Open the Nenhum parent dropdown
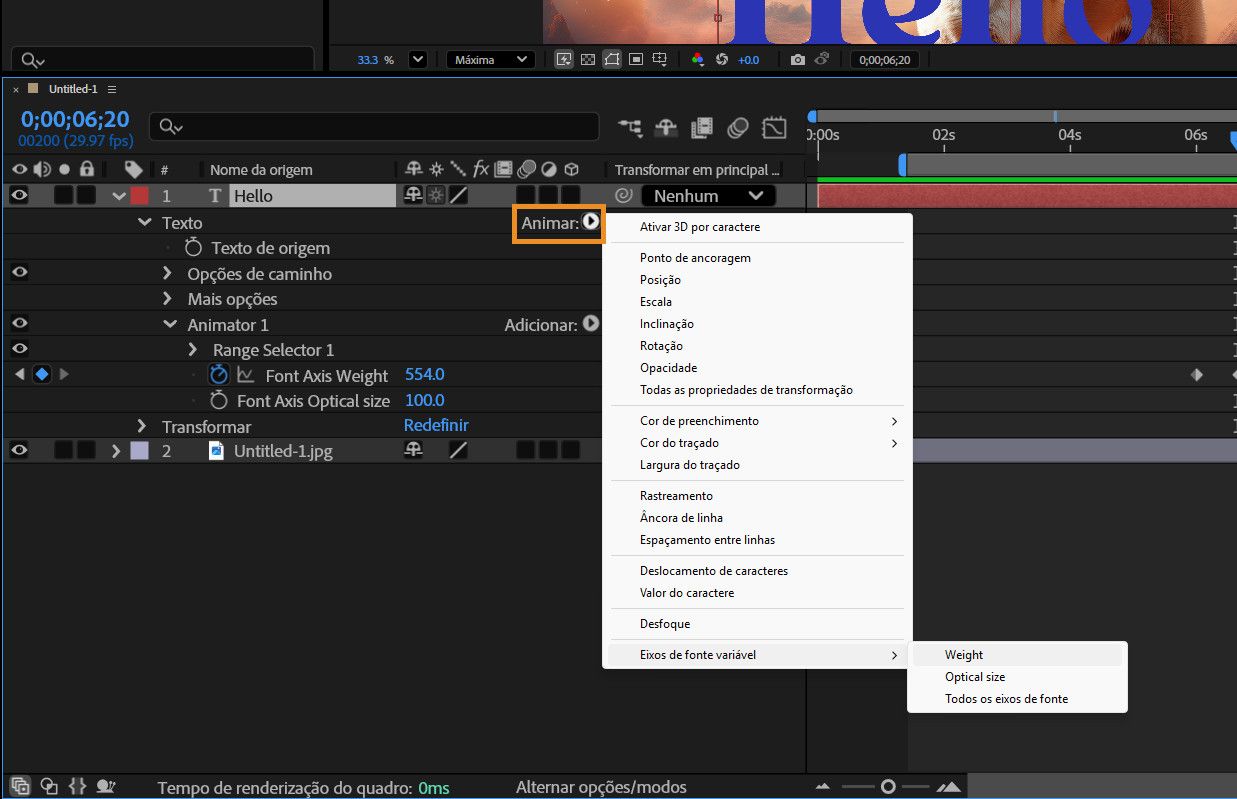 (708, 196)
